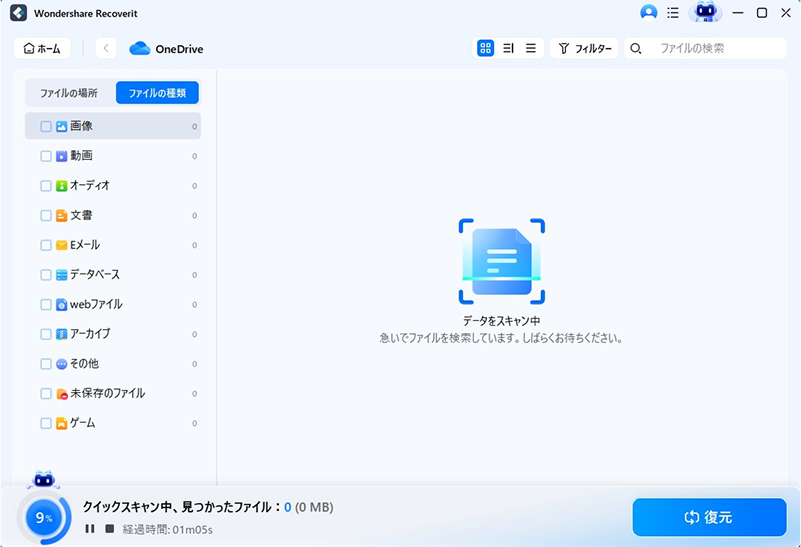Expand the アーカイブ category

90,334
